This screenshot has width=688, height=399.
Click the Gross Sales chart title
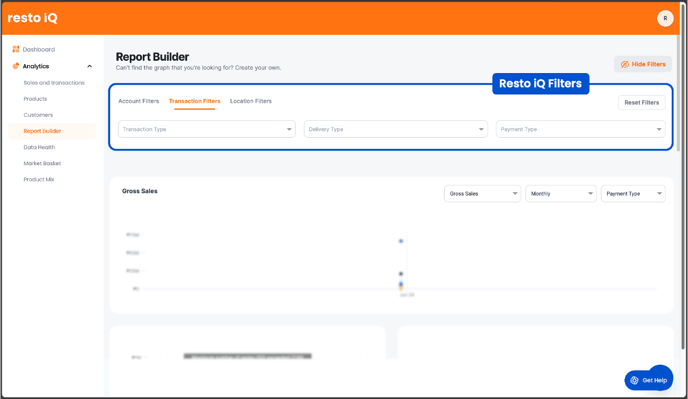(140, 191)
